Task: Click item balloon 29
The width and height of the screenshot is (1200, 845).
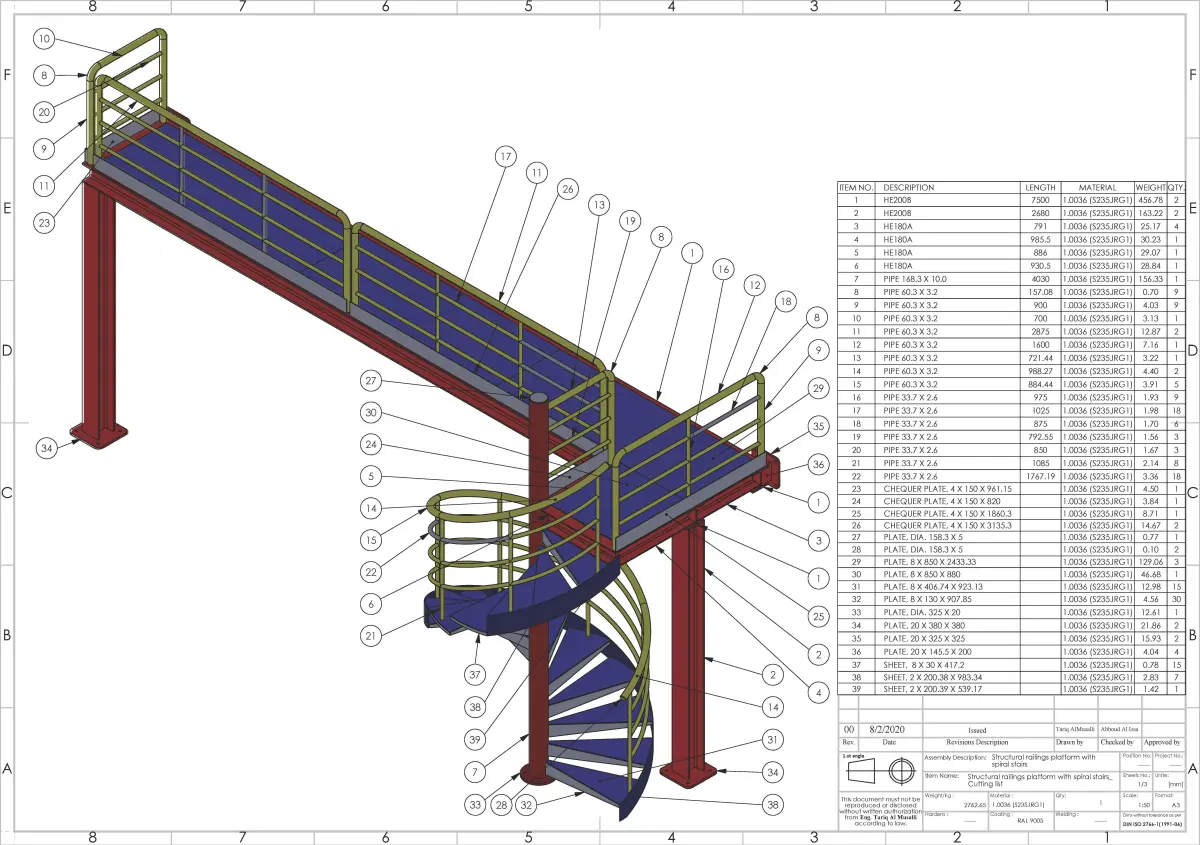Action: pos(817,387)
